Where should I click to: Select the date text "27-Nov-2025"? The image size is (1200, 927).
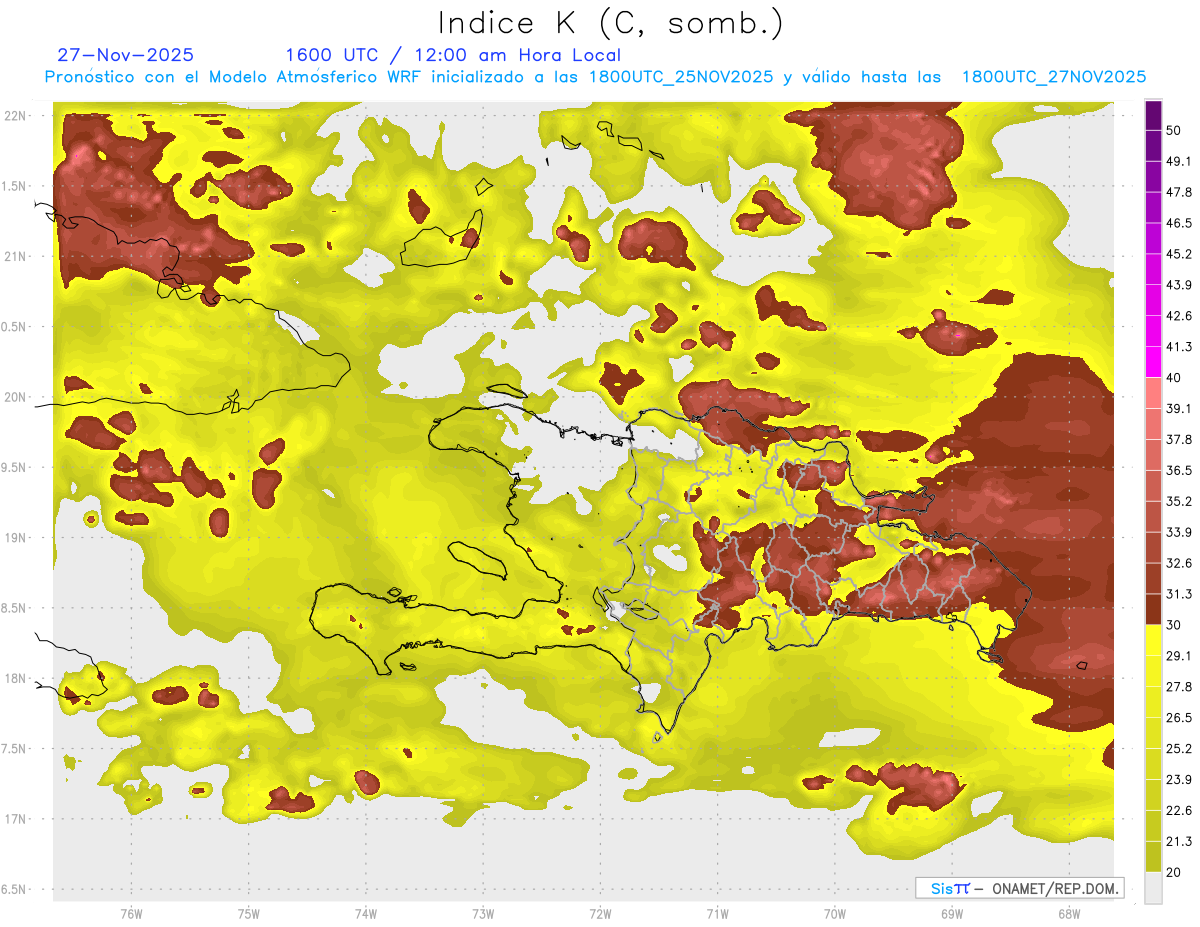[x=126, y=55]
